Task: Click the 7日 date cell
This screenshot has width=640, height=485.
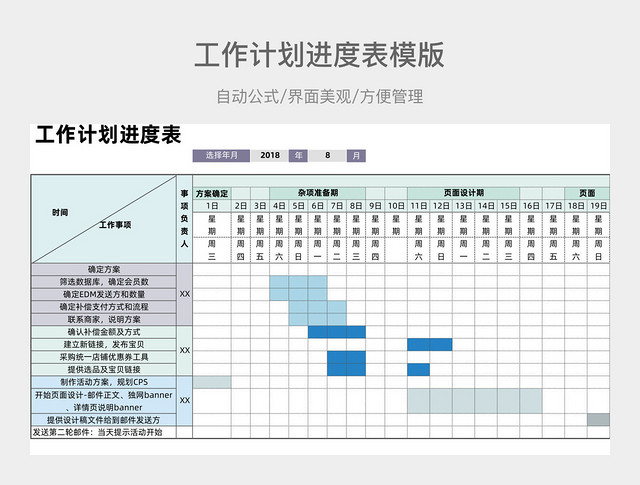Action: (x=337, y=206)
